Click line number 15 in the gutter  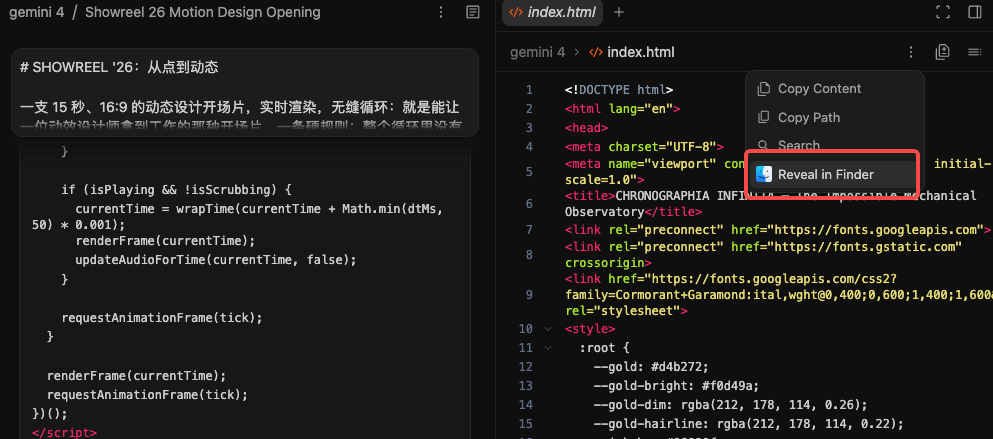click(x=526, y=424)
